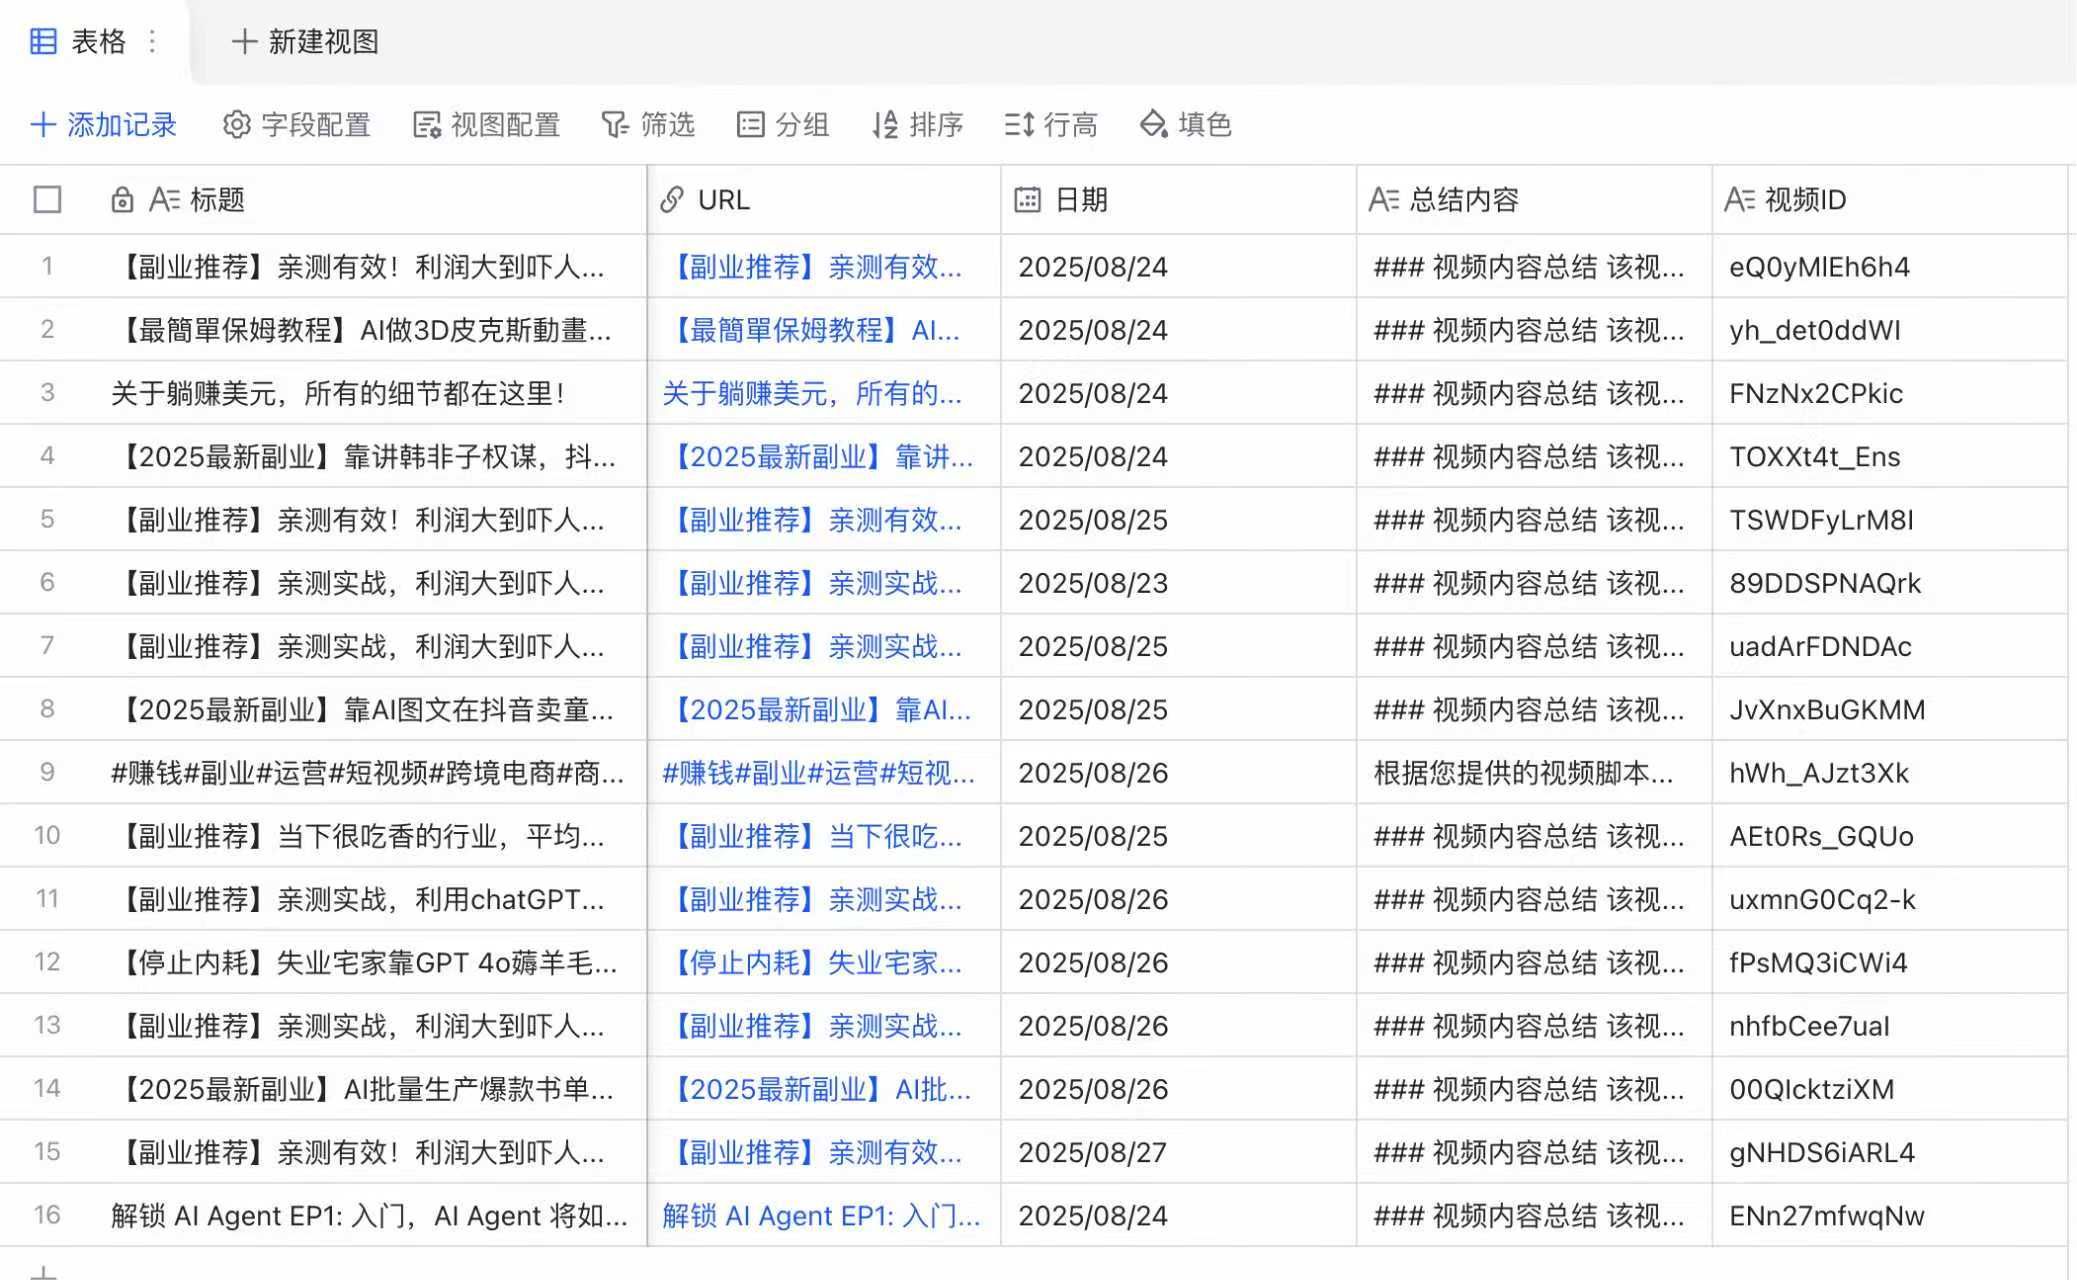Open the 表格 tab three-dot menu
The width and height of the screenshot is (2077, 1280).
tap(152, 41)
